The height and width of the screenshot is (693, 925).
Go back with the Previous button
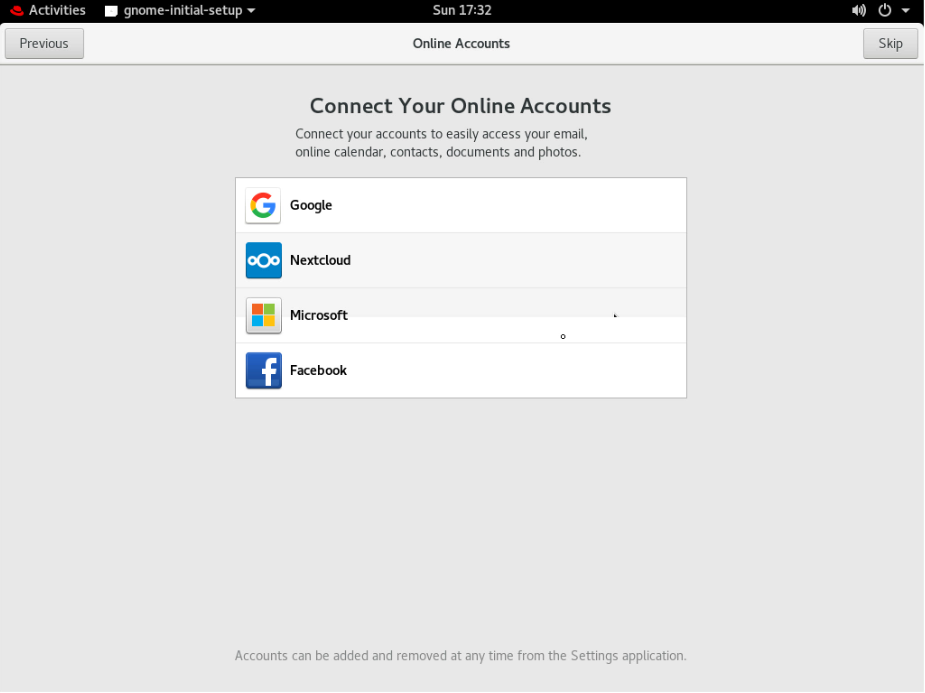coord(44,44)
